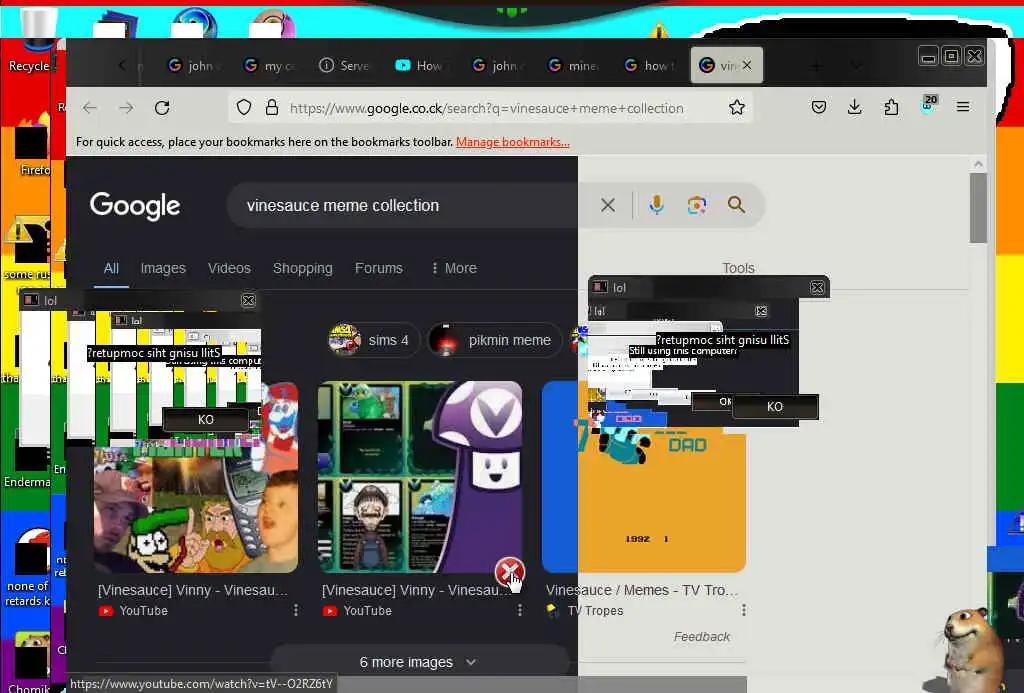This screenshot has width=1024, height=693.
Task: Open the Tools search options
Action: pyautogui.click(x=738, y=268)
